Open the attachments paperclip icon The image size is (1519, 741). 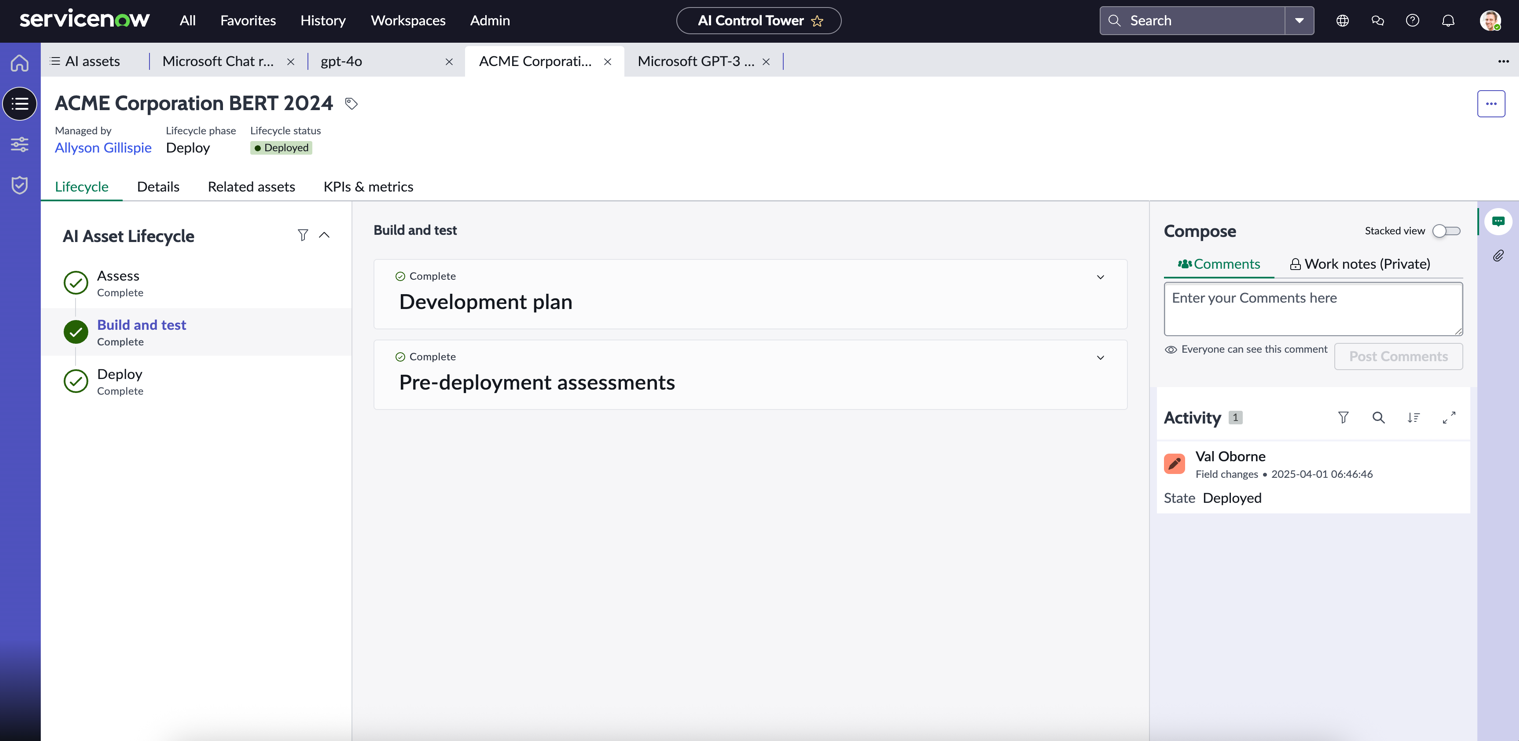(x=1498, y=256)
